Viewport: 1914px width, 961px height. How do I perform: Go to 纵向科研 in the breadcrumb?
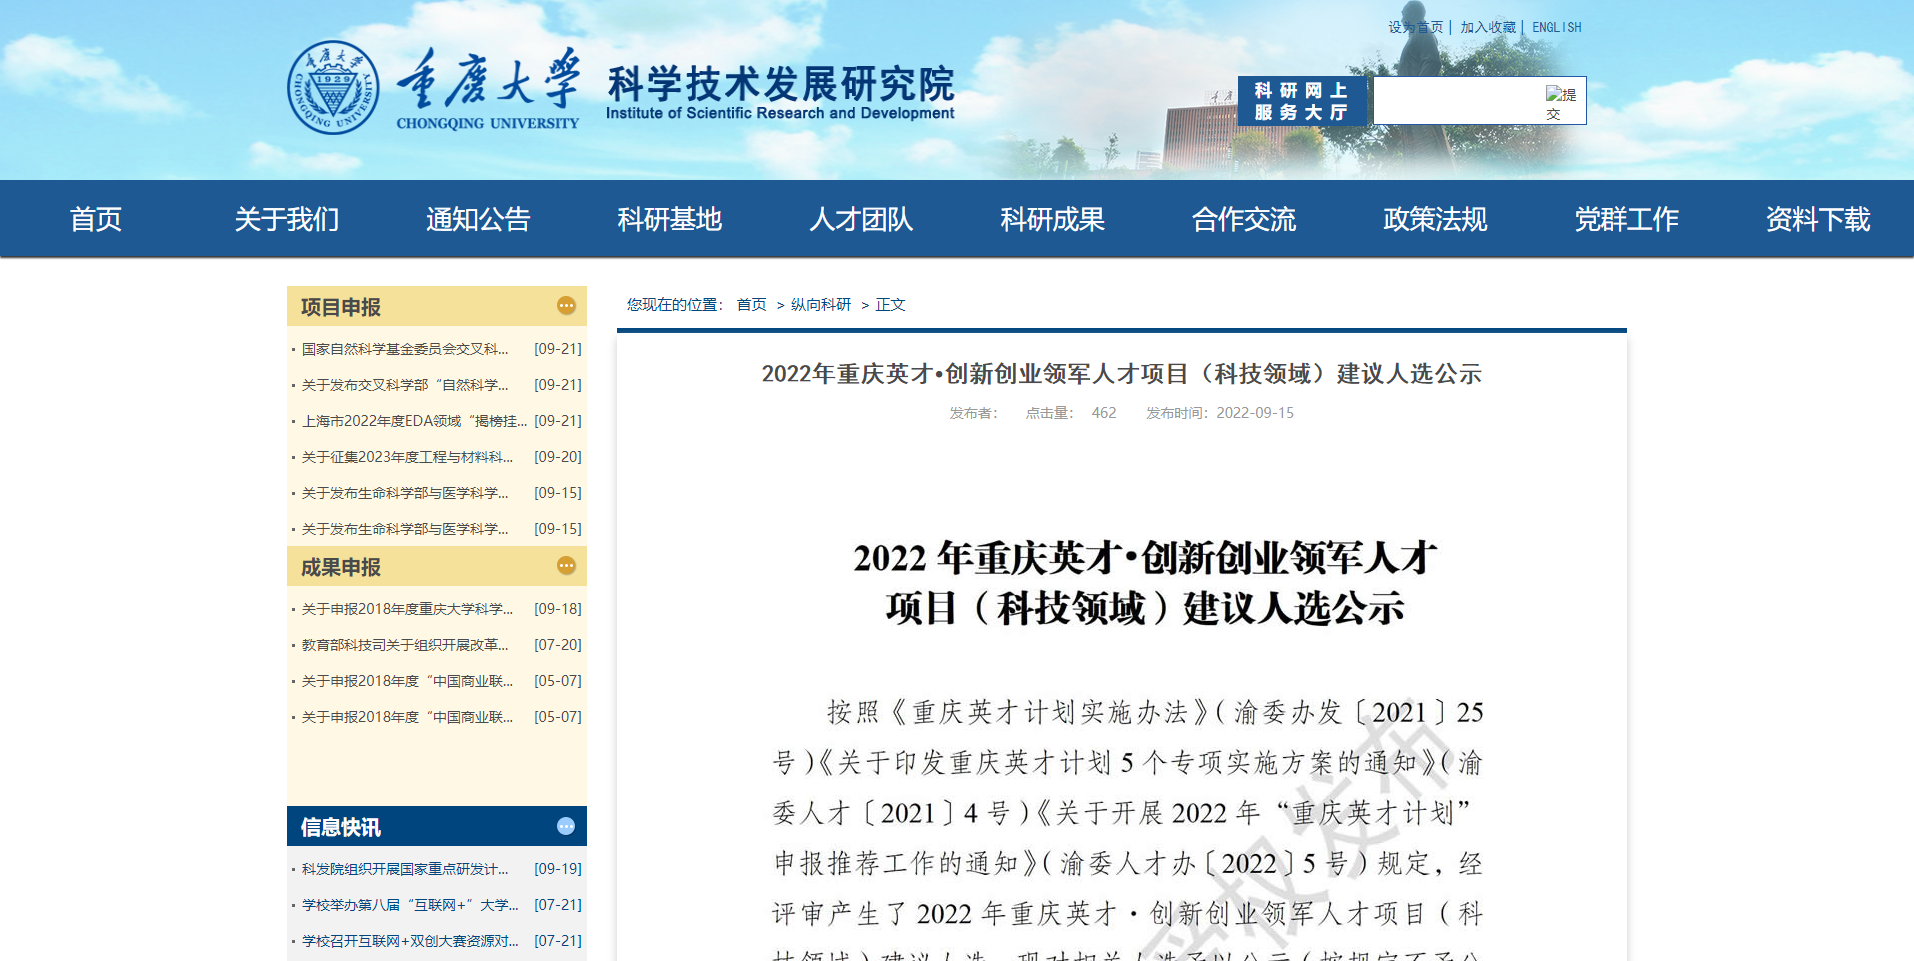tap(820, 305)
